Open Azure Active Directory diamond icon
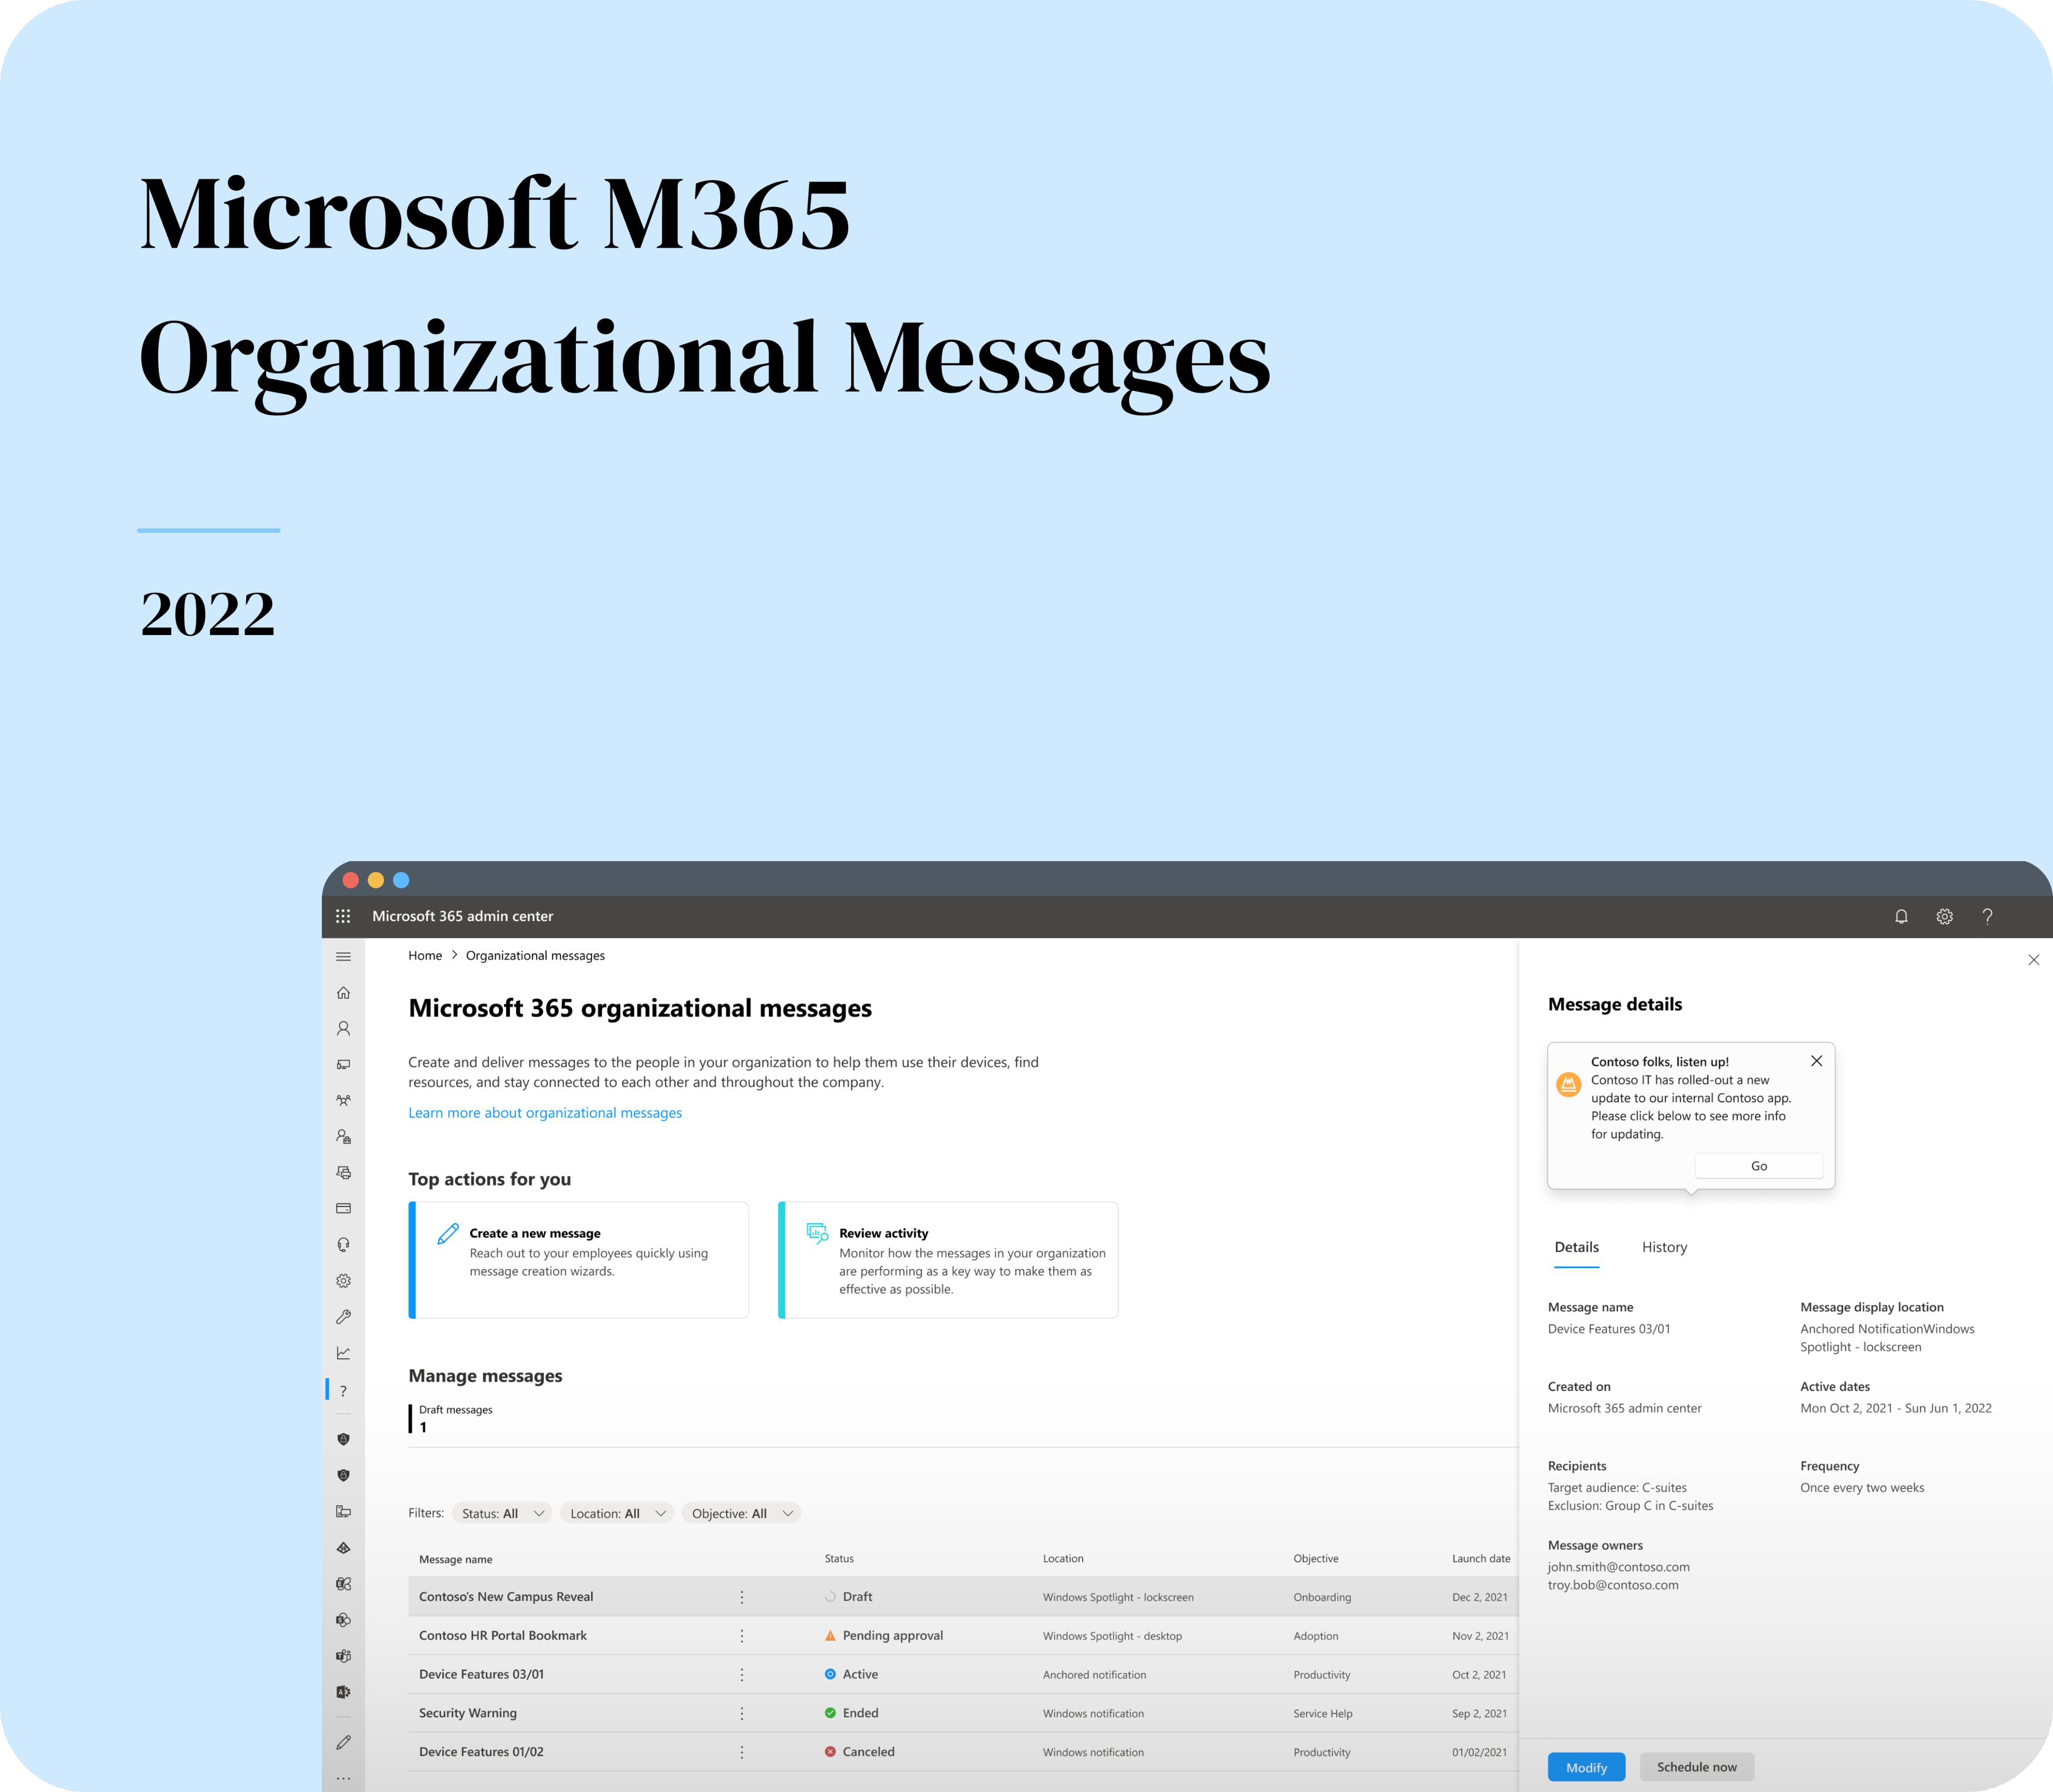Screen dimensions: 2053x1792 point(343,1548)
